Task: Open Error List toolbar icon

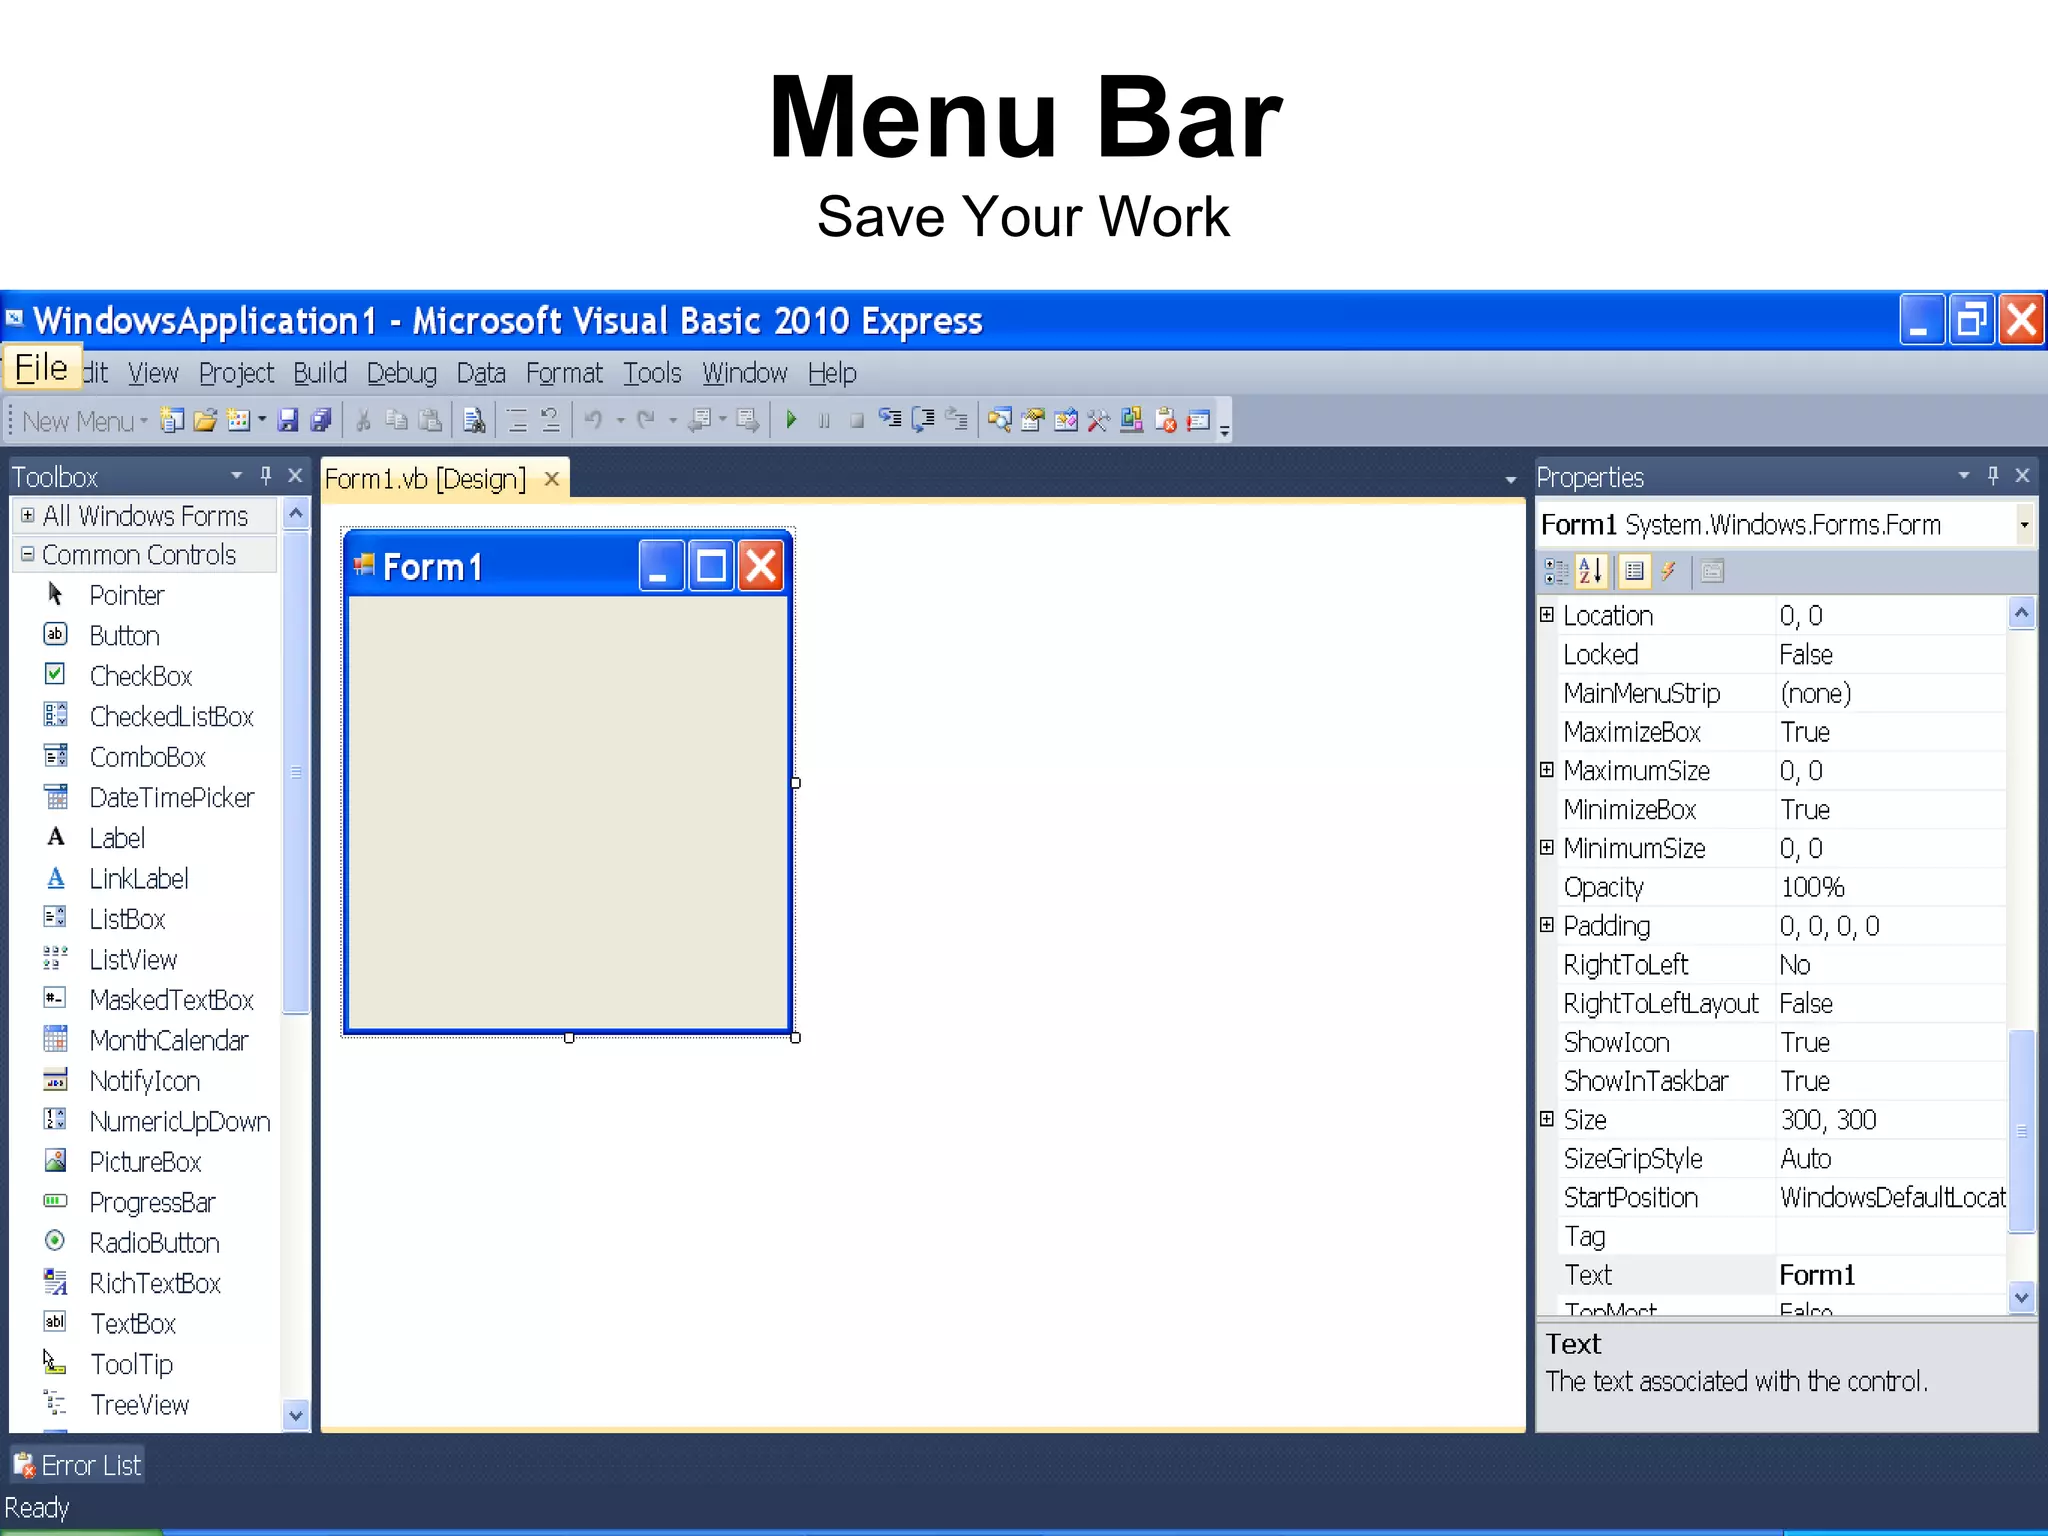Action: (1165, 420)
